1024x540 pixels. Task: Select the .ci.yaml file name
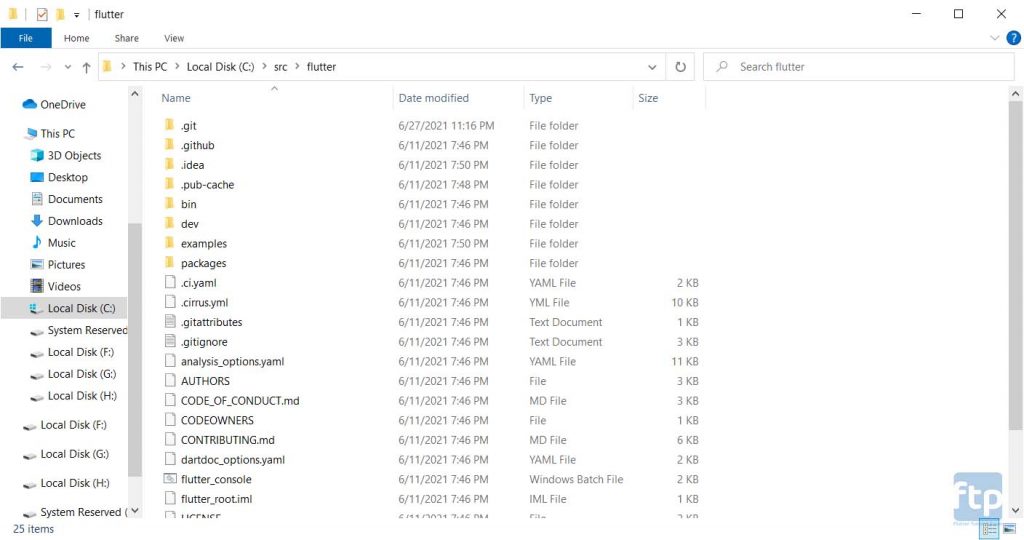point(199,283)
